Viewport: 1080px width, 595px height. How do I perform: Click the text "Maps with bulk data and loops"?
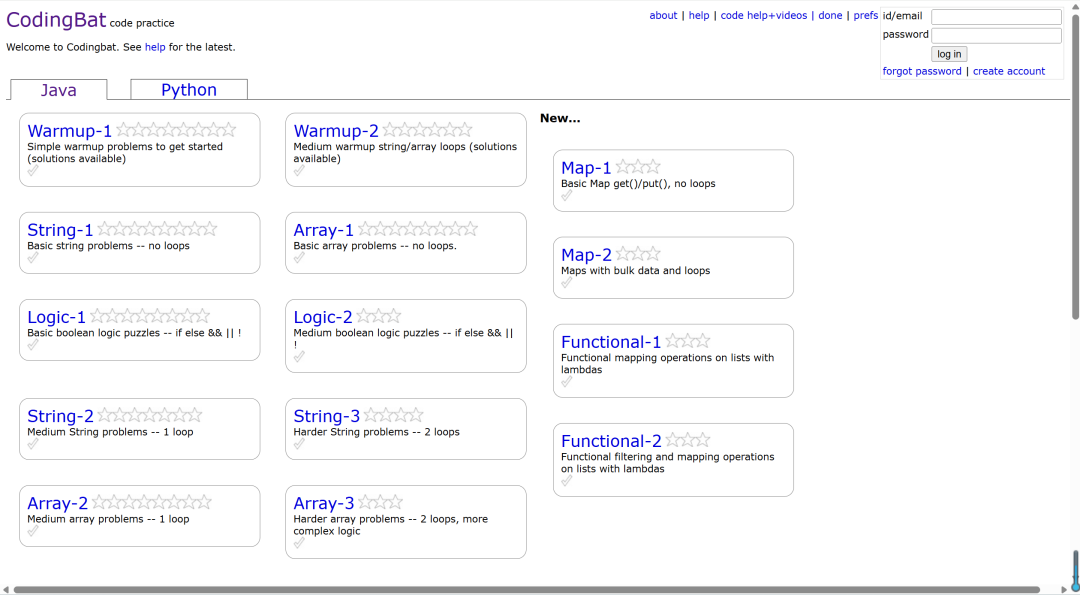click(636, 271)
